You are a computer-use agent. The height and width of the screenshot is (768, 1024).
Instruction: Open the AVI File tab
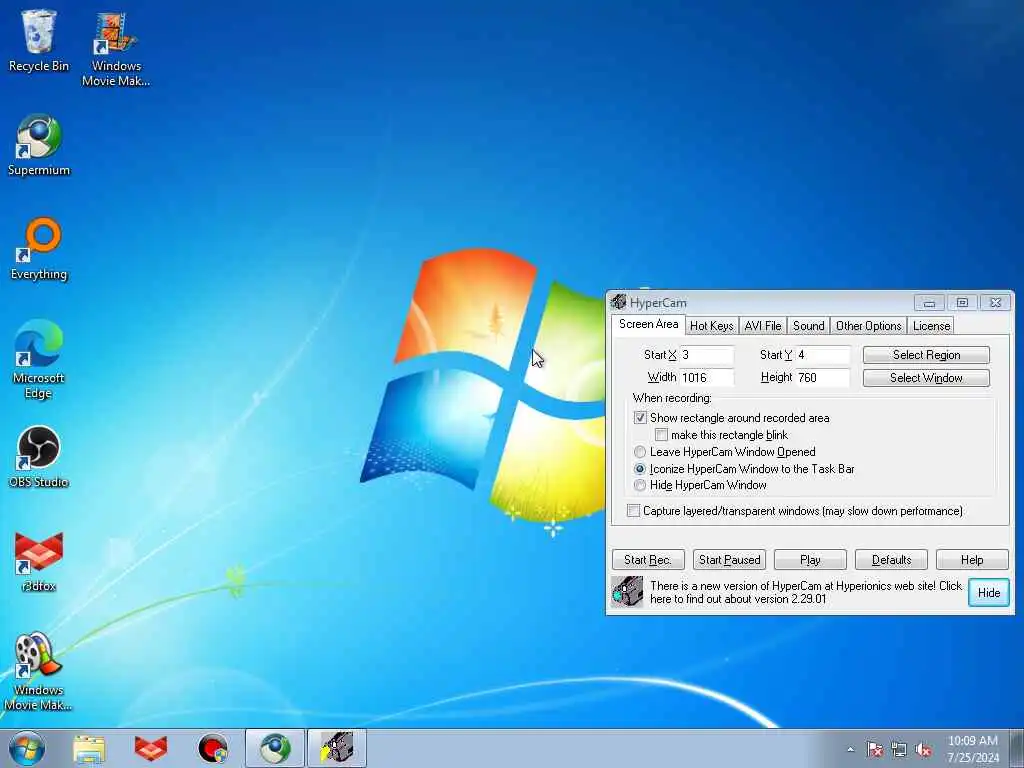point(762,326)
